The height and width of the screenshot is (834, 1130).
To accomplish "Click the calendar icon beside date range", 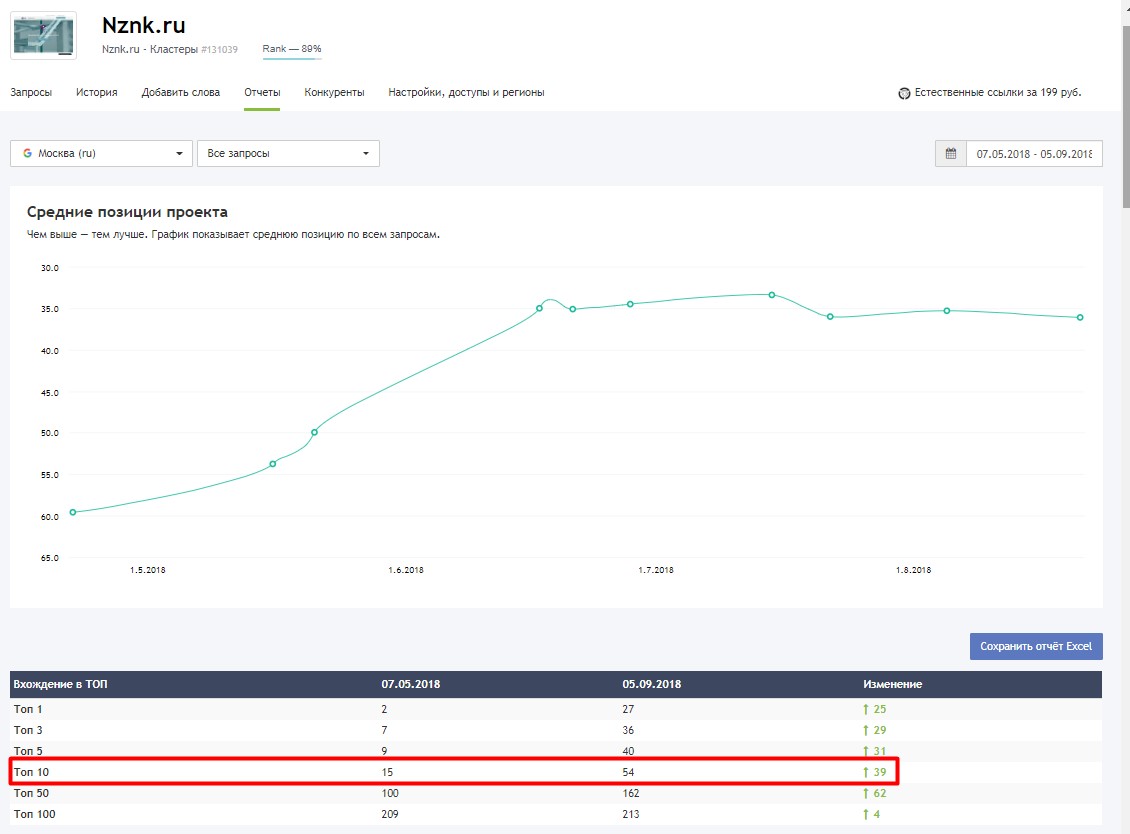I will [951, 154].
